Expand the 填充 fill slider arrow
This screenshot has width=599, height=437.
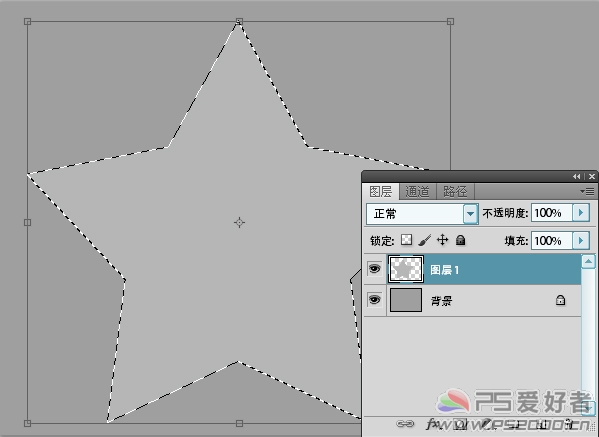tap(581, 240)
